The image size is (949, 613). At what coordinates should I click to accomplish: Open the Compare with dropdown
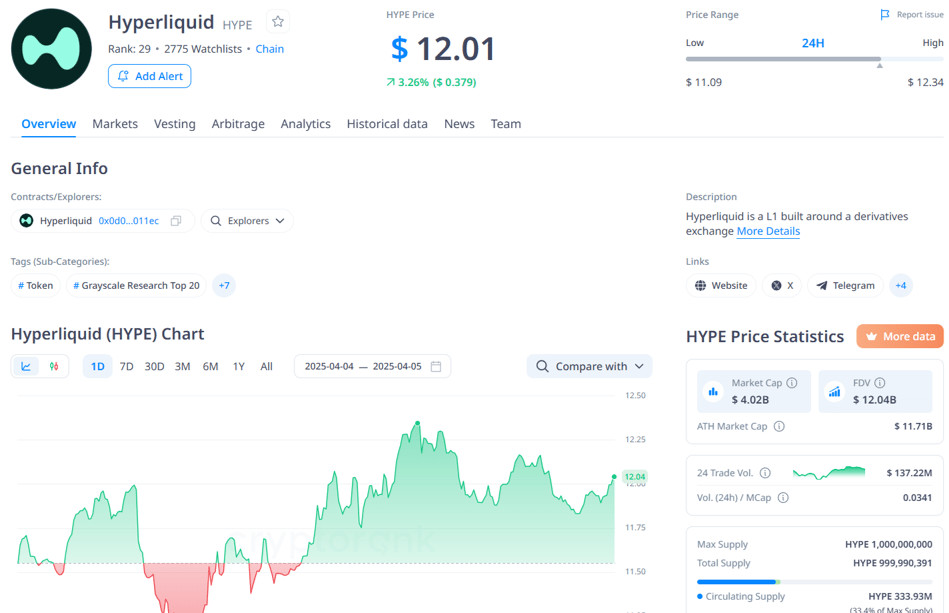point(589,367)
